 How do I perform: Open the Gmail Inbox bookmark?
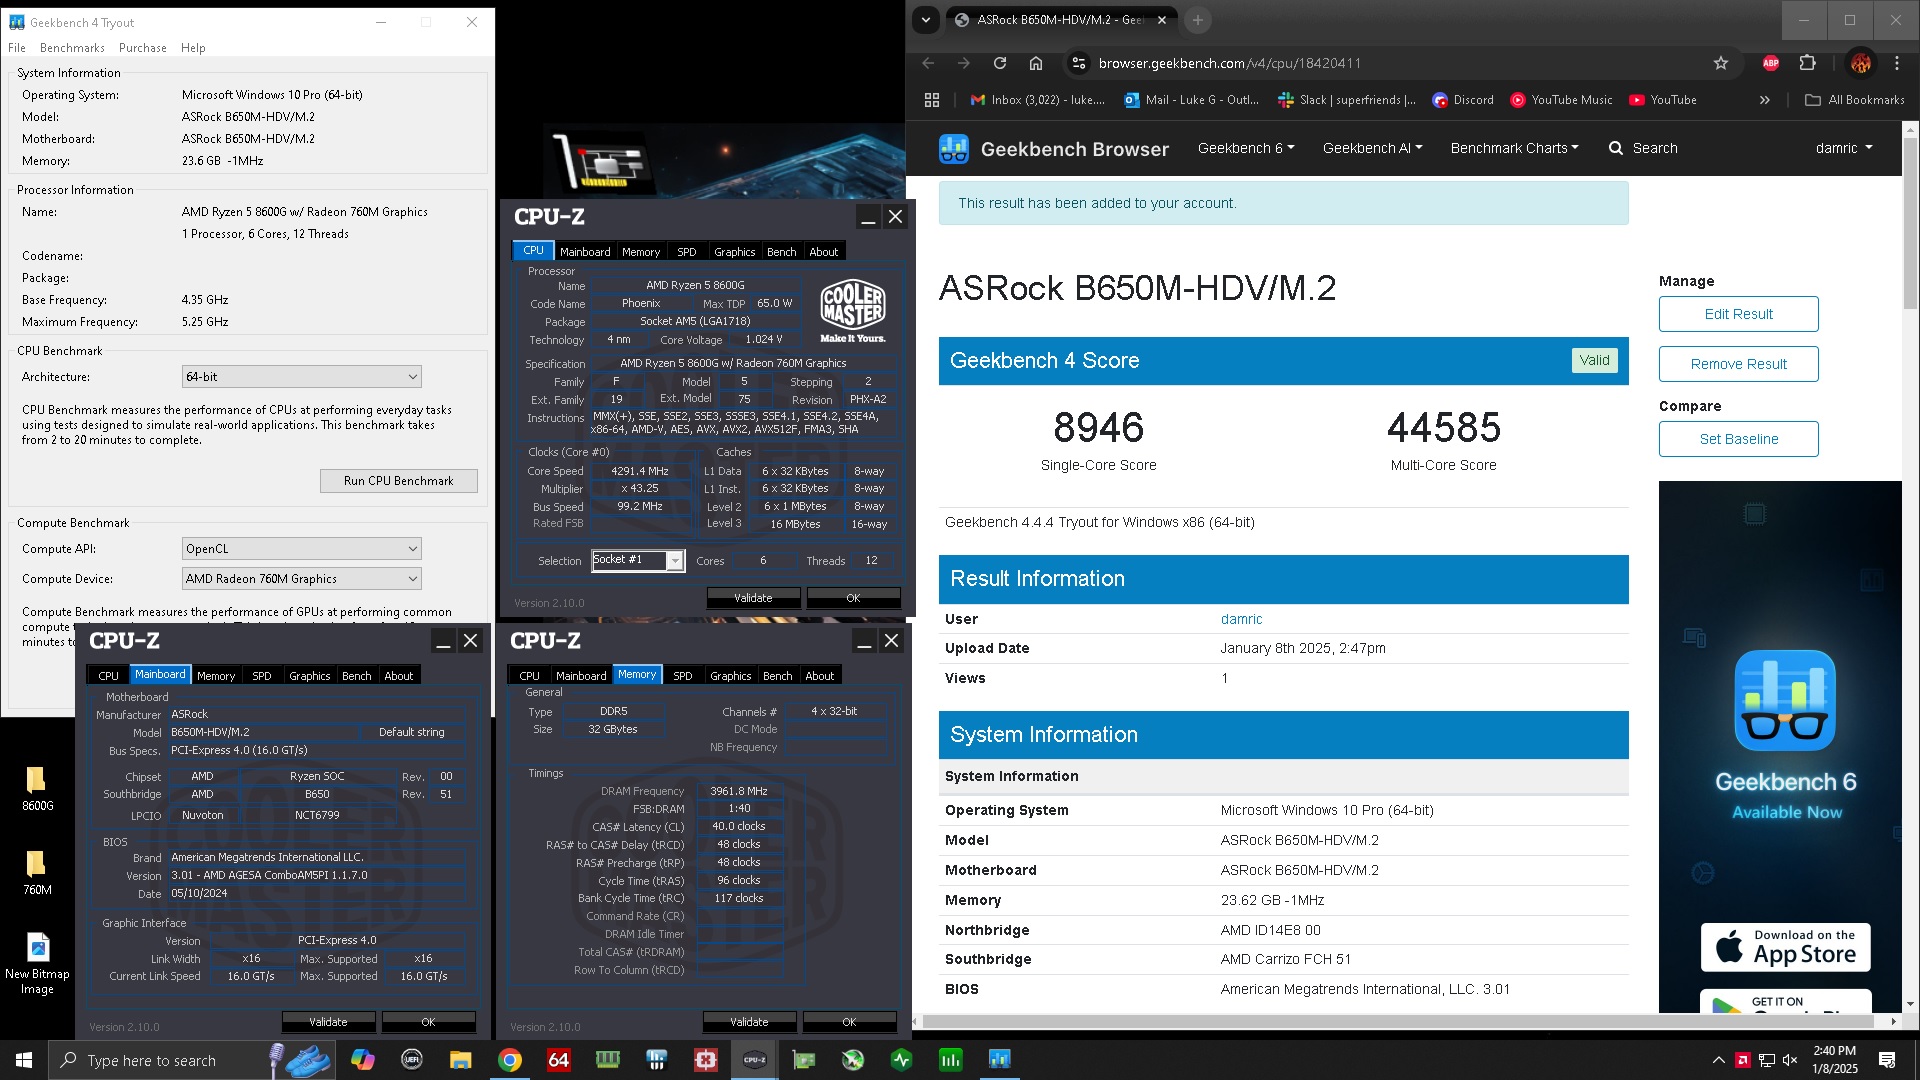1038,100
